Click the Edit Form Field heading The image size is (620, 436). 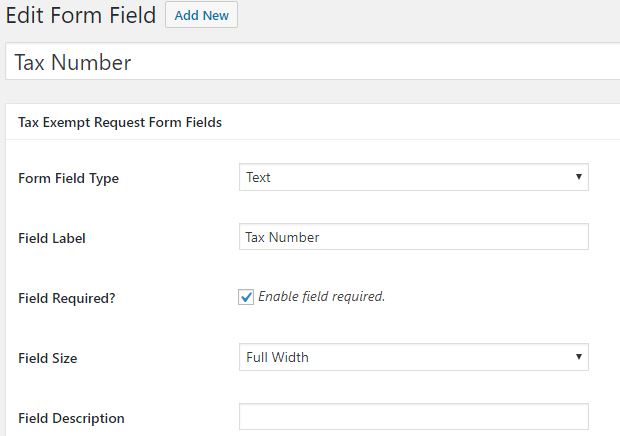click(81, 15)
